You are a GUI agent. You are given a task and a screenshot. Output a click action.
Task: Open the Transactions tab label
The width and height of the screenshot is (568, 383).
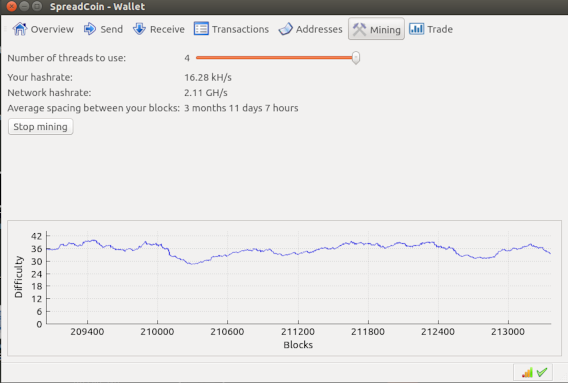coord(241,29)
